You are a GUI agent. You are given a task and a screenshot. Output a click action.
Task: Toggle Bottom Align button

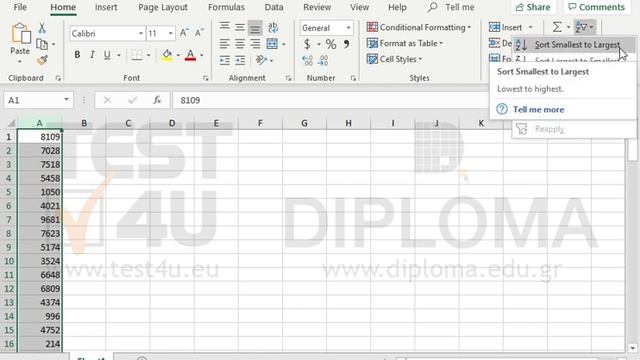click(x=255, y=27)
